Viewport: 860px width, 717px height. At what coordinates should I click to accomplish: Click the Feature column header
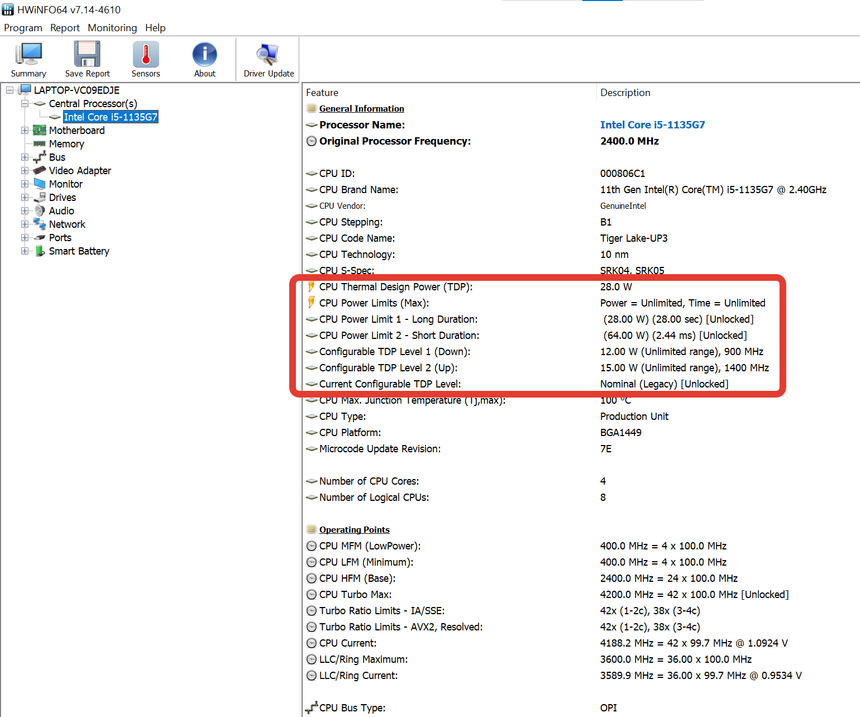[322, 92]
